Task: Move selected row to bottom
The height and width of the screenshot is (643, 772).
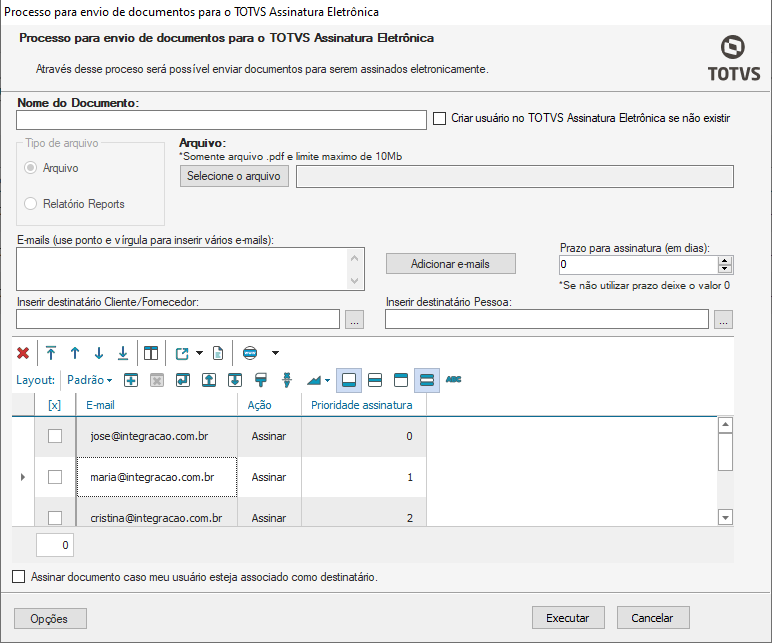Action: 123,353
